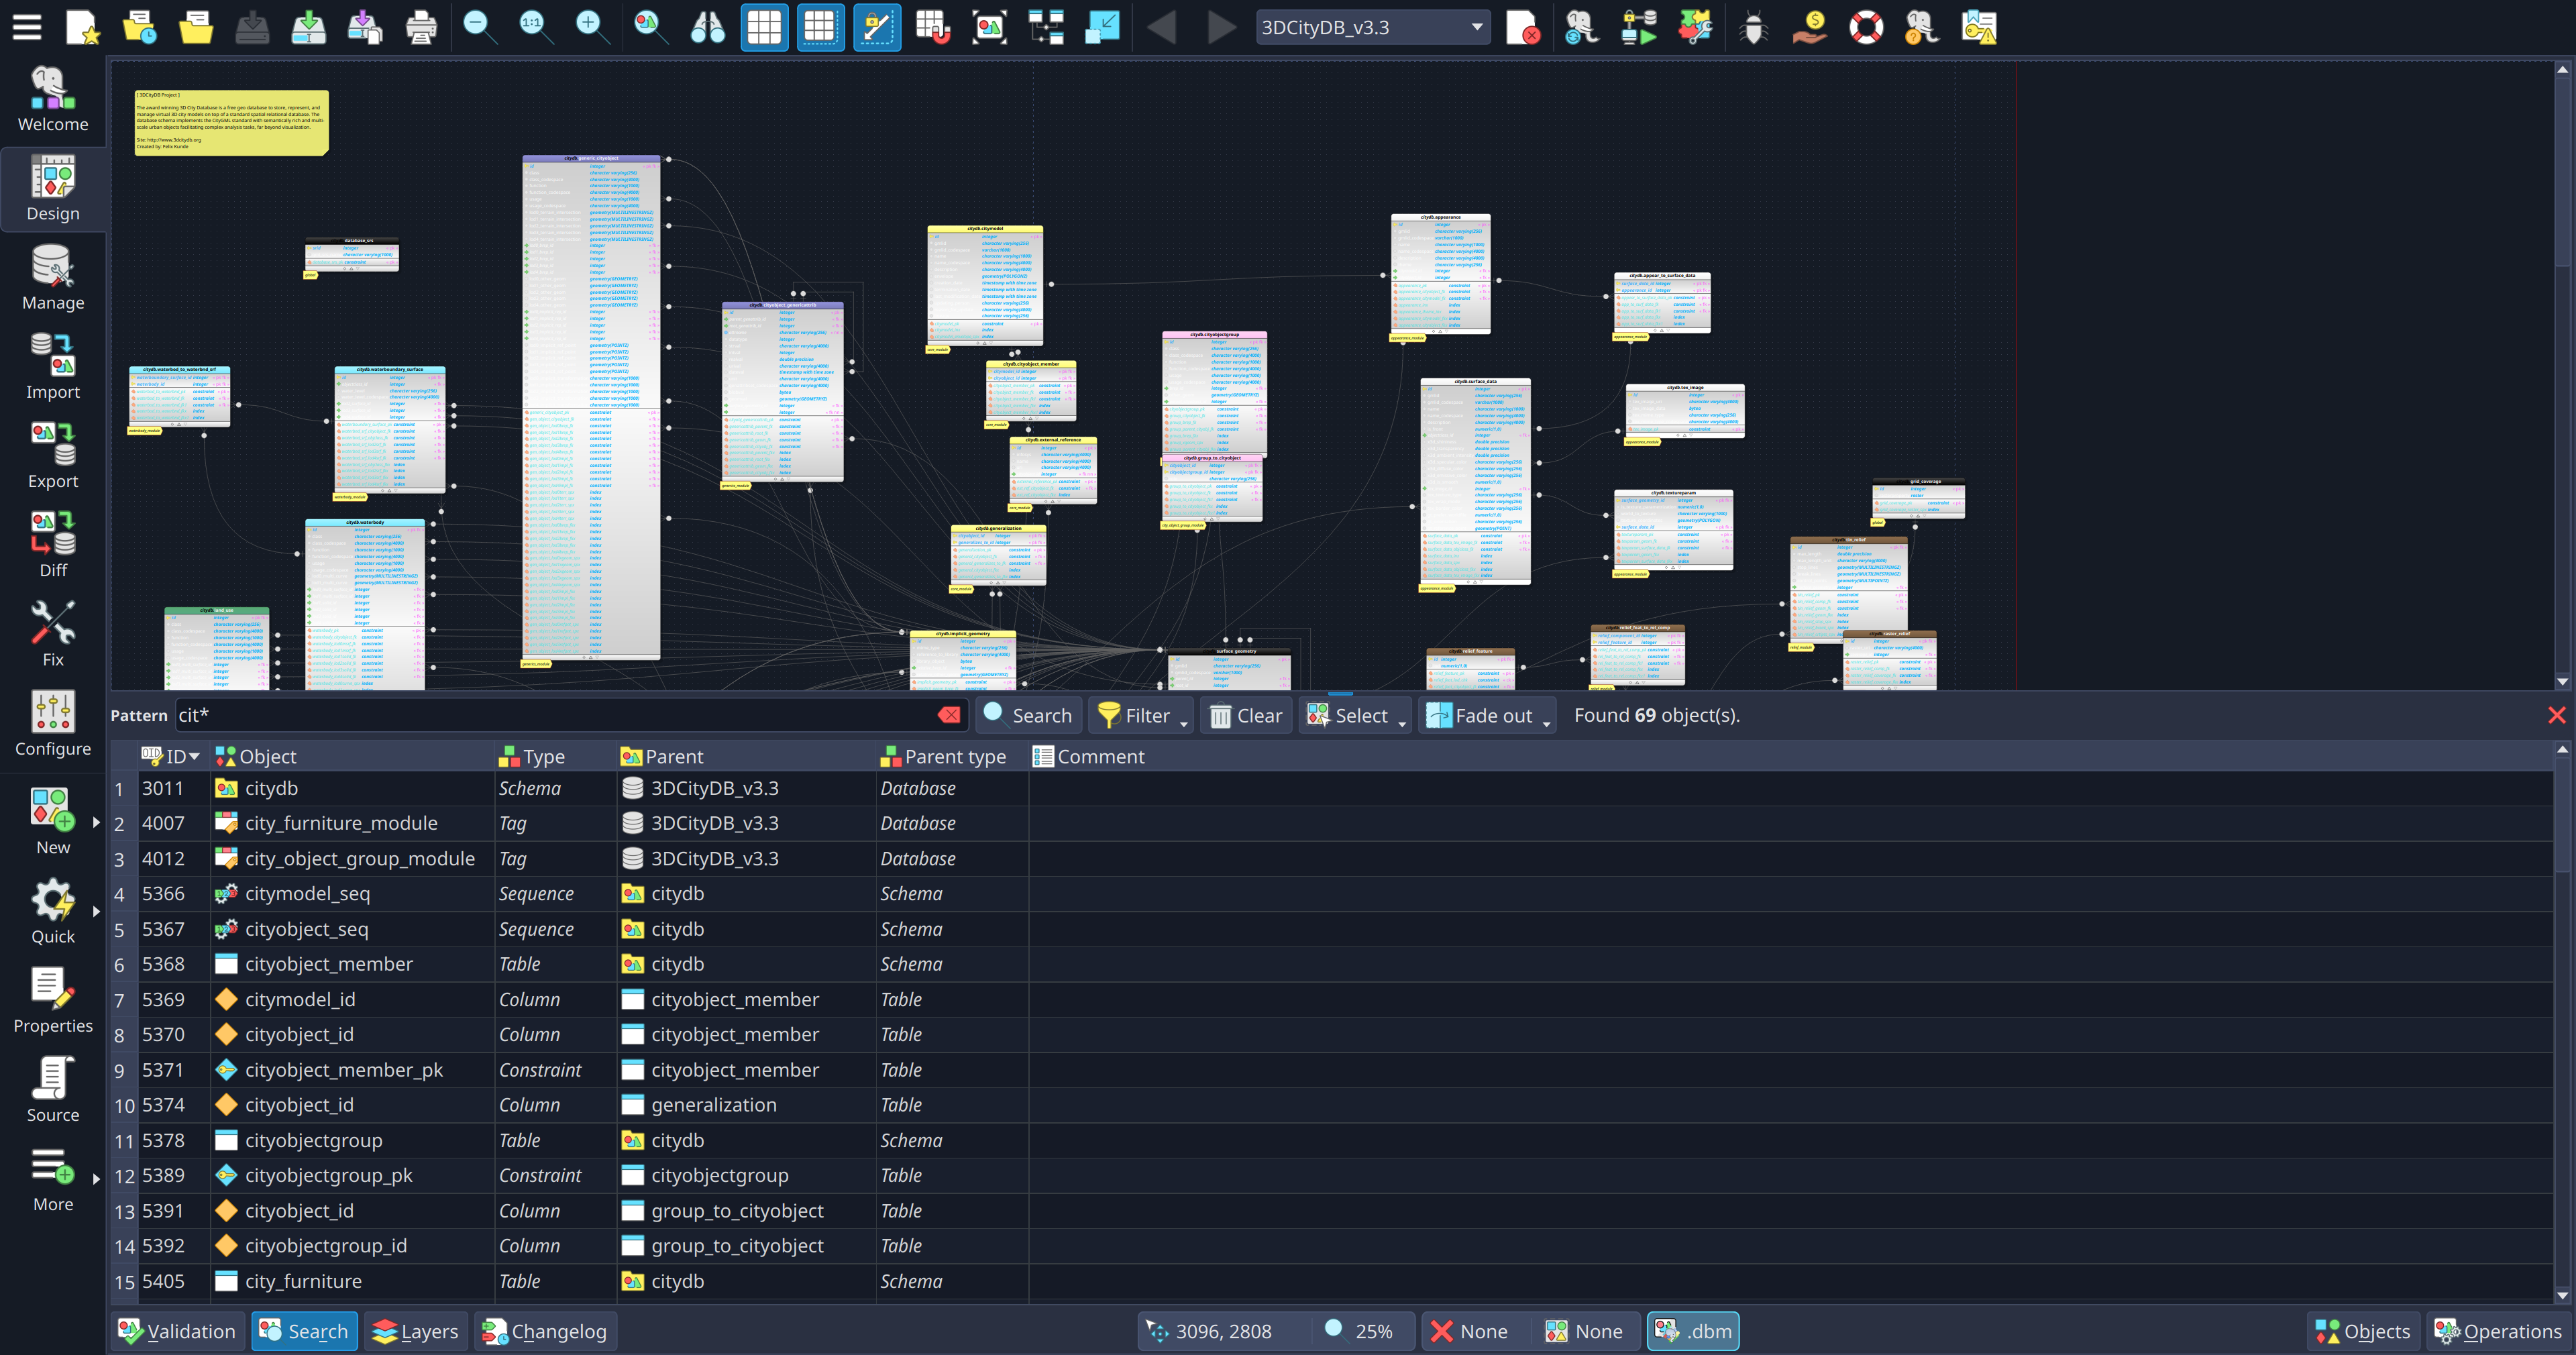Open the Manage database view
This screenshot has width=2576, height=1355.
(53, 279)
